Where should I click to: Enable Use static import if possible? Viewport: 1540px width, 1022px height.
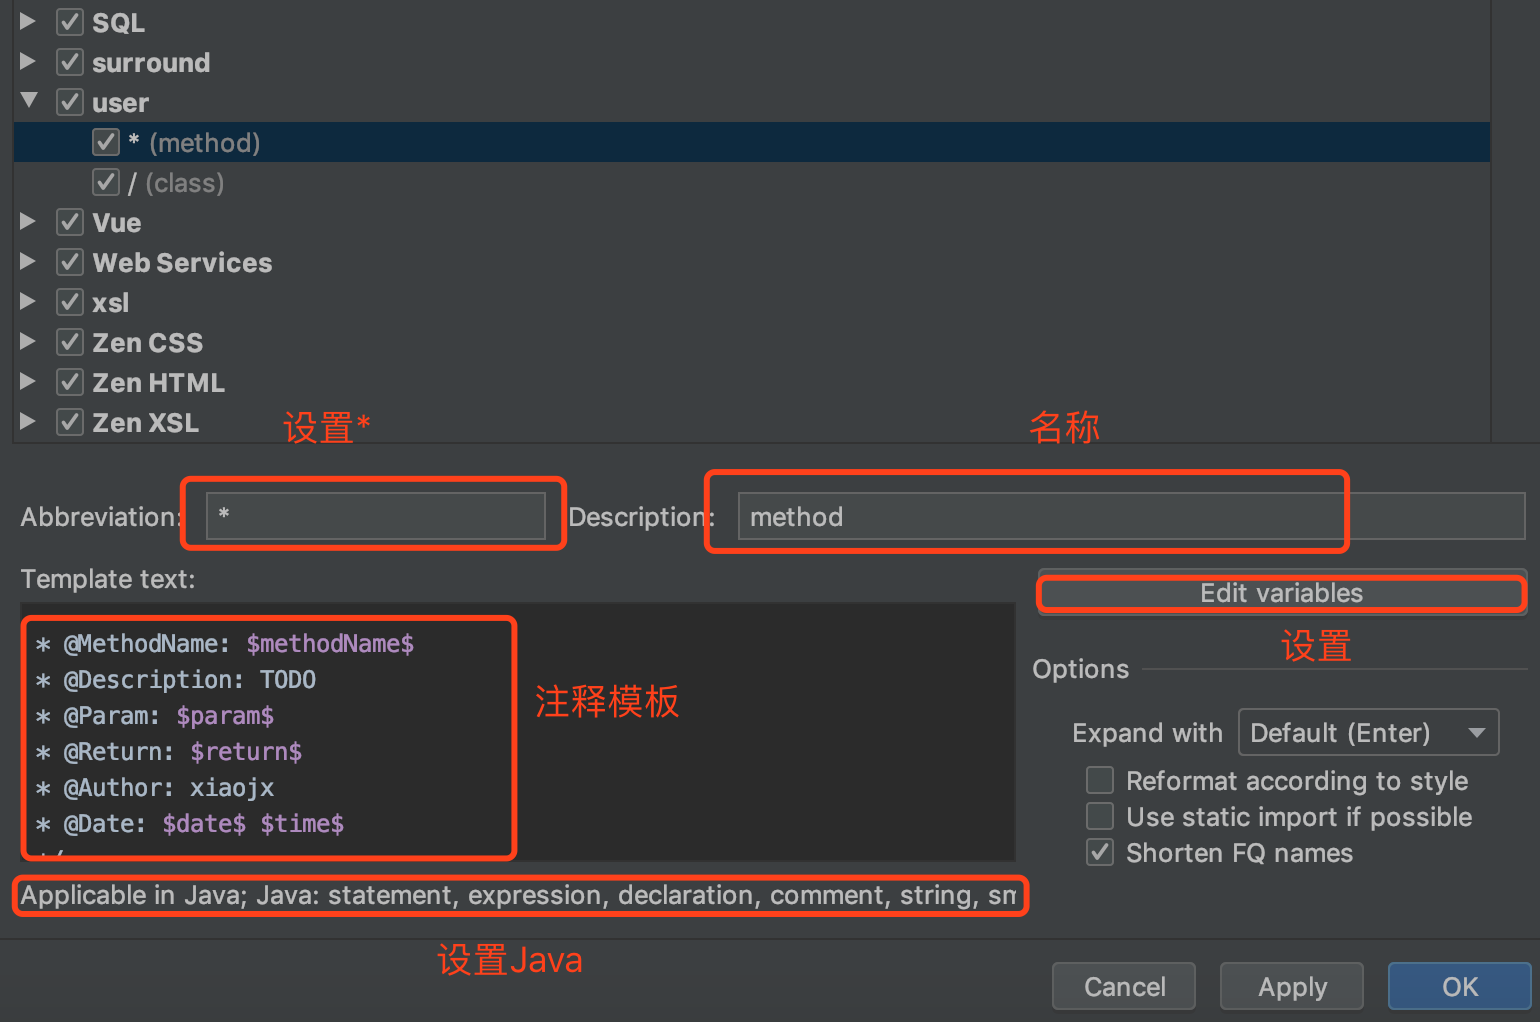pos(1100,816)
